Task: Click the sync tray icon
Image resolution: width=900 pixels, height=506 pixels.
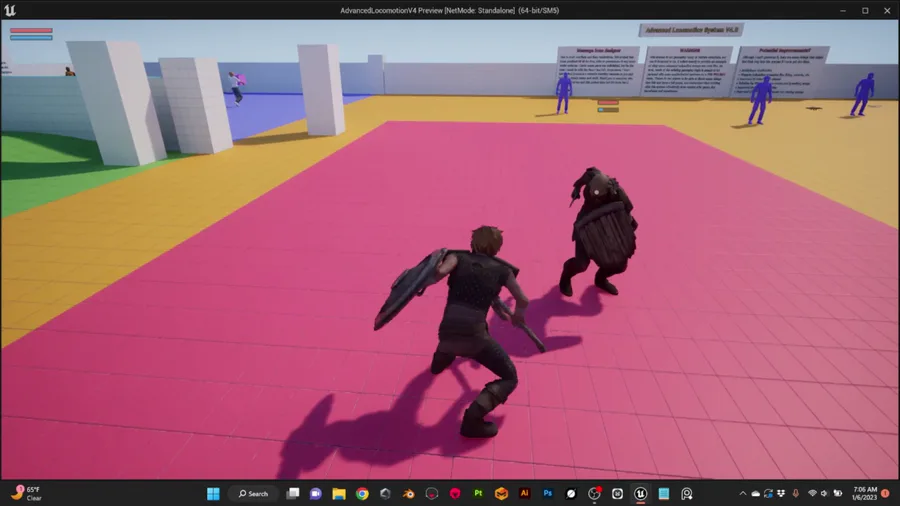Action: pyautogui.click(x=768, y=493)
